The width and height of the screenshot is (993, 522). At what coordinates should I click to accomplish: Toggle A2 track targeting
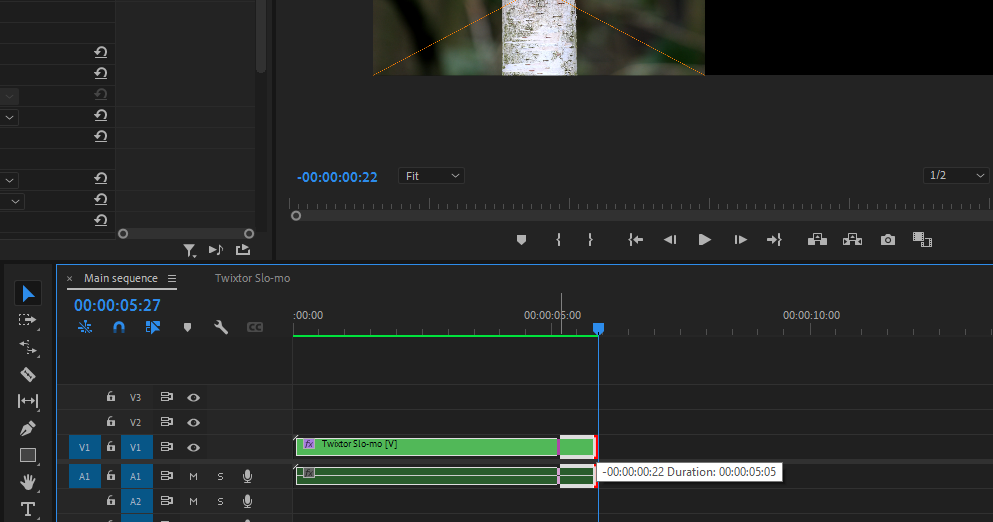coord(136,501)
